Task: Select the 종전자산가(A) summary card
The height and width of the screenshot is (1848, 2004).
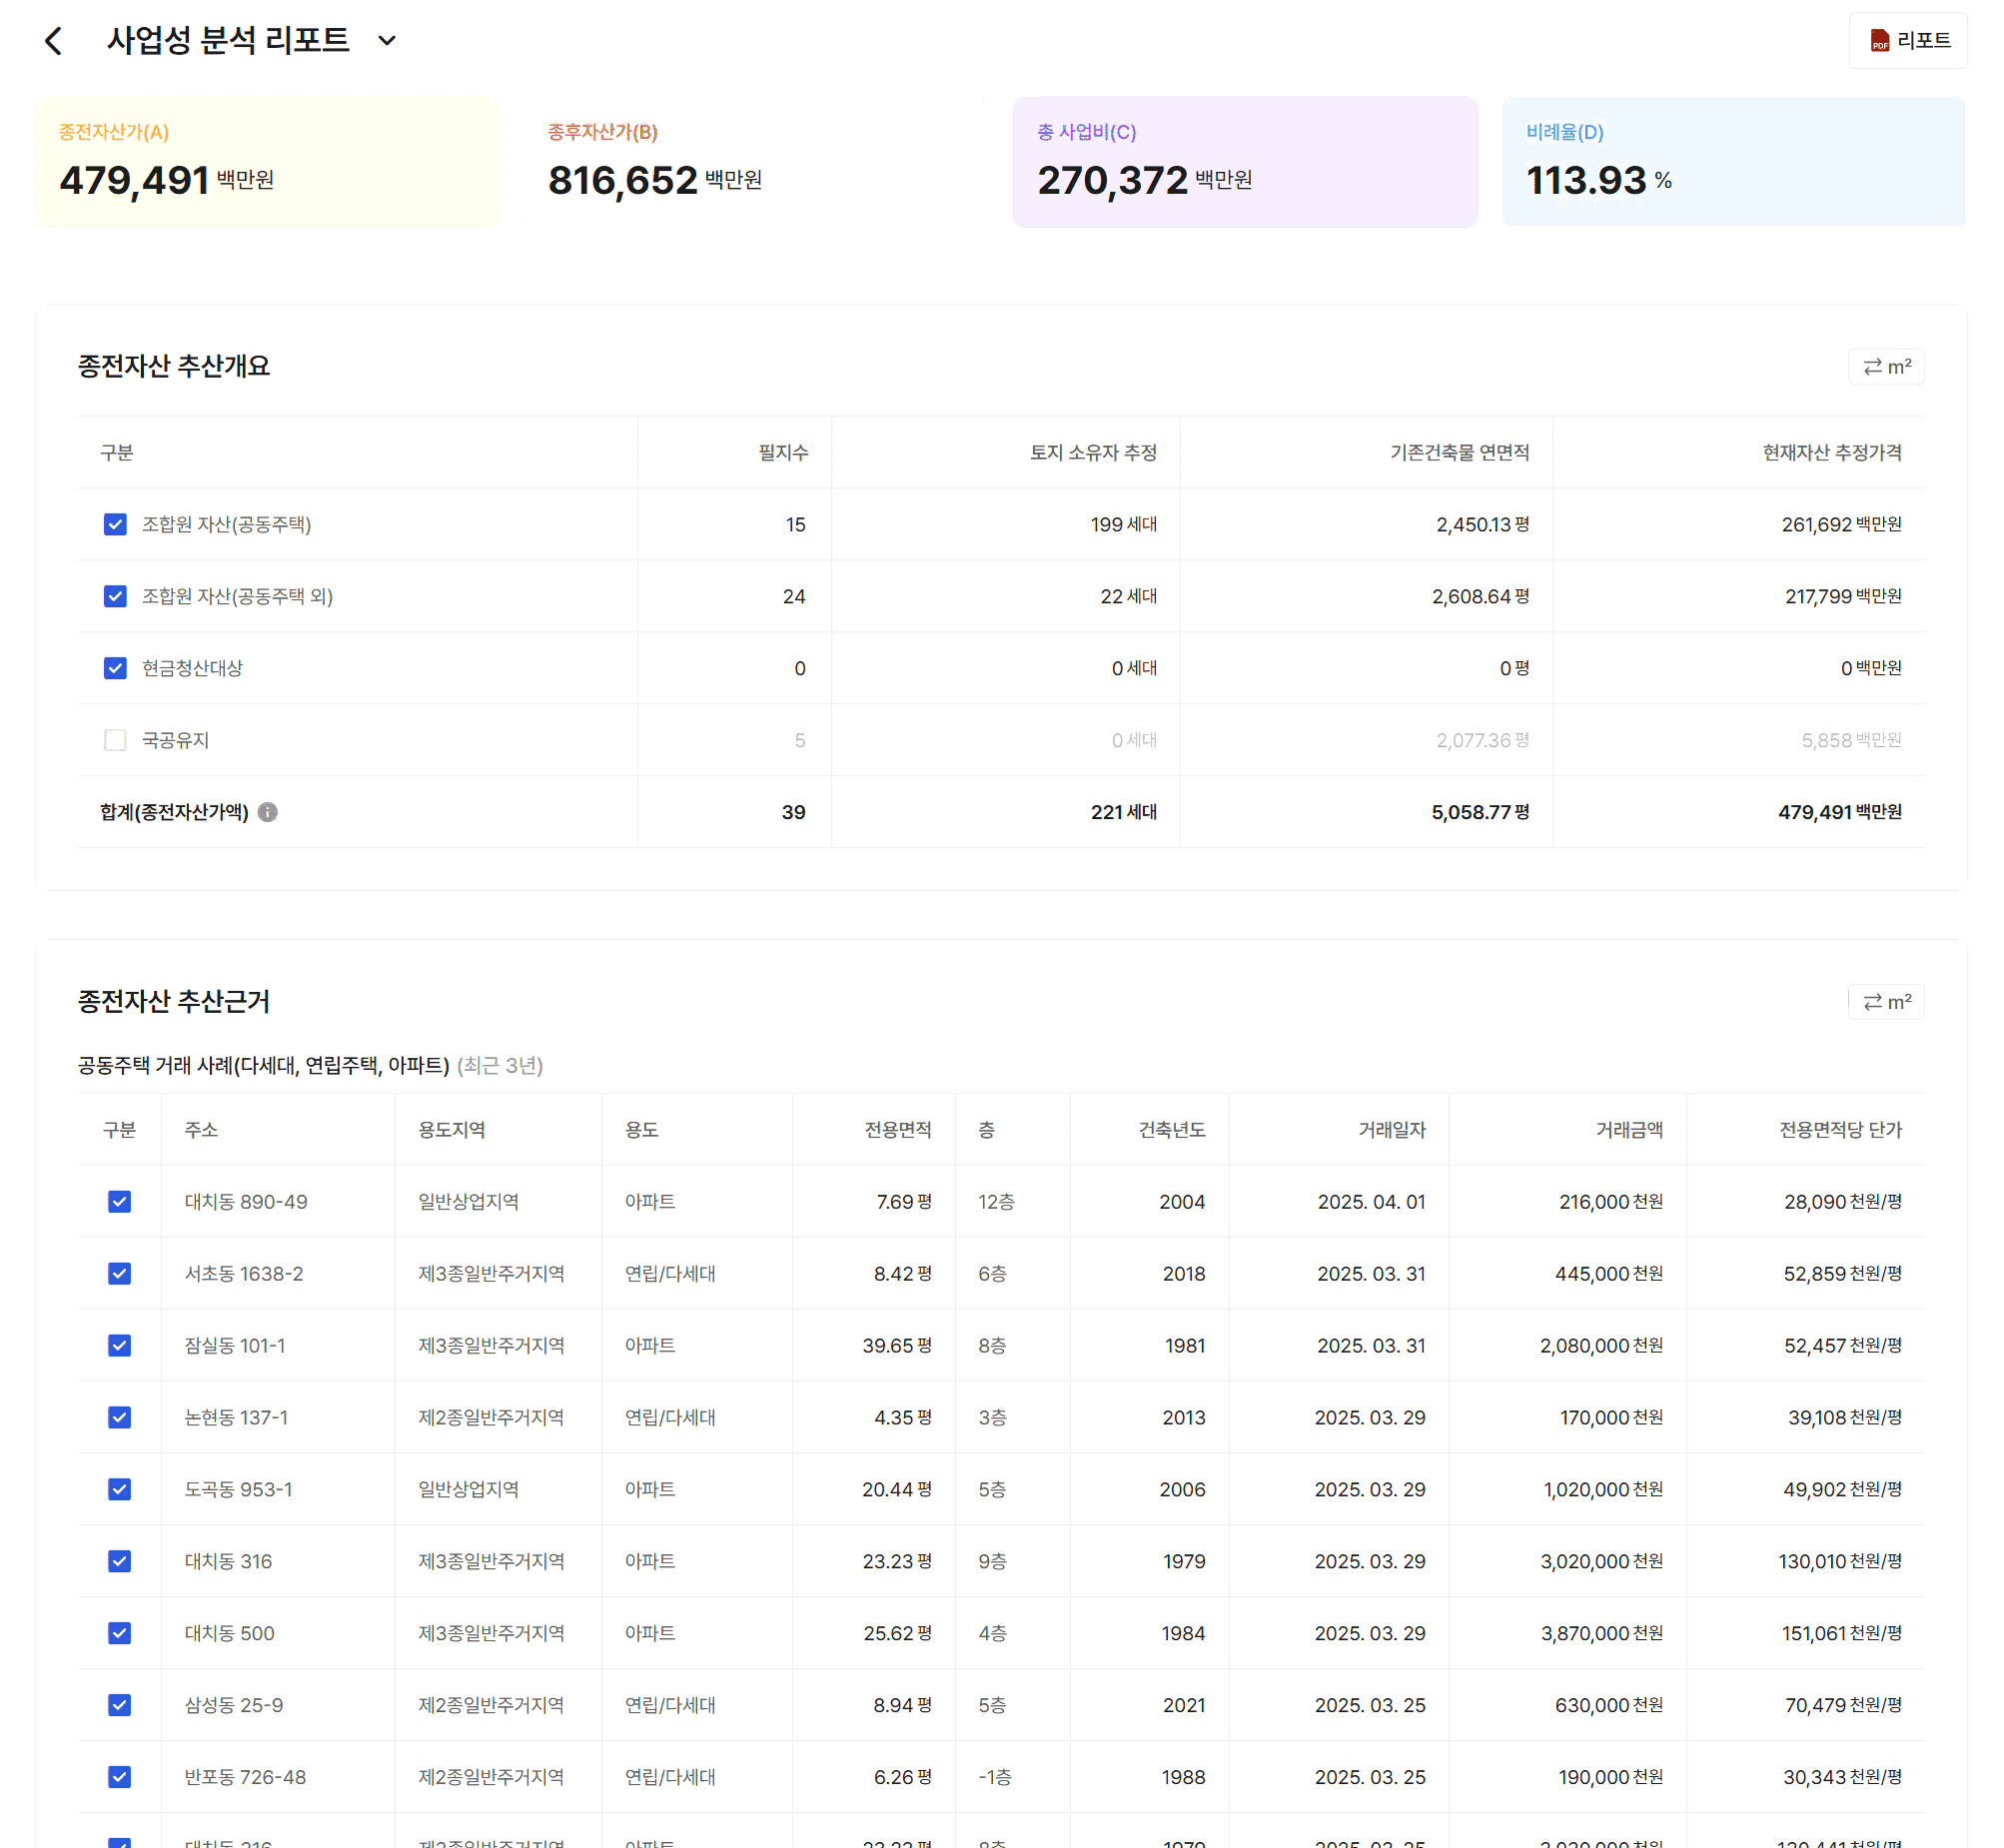Action: coord(268,162)
